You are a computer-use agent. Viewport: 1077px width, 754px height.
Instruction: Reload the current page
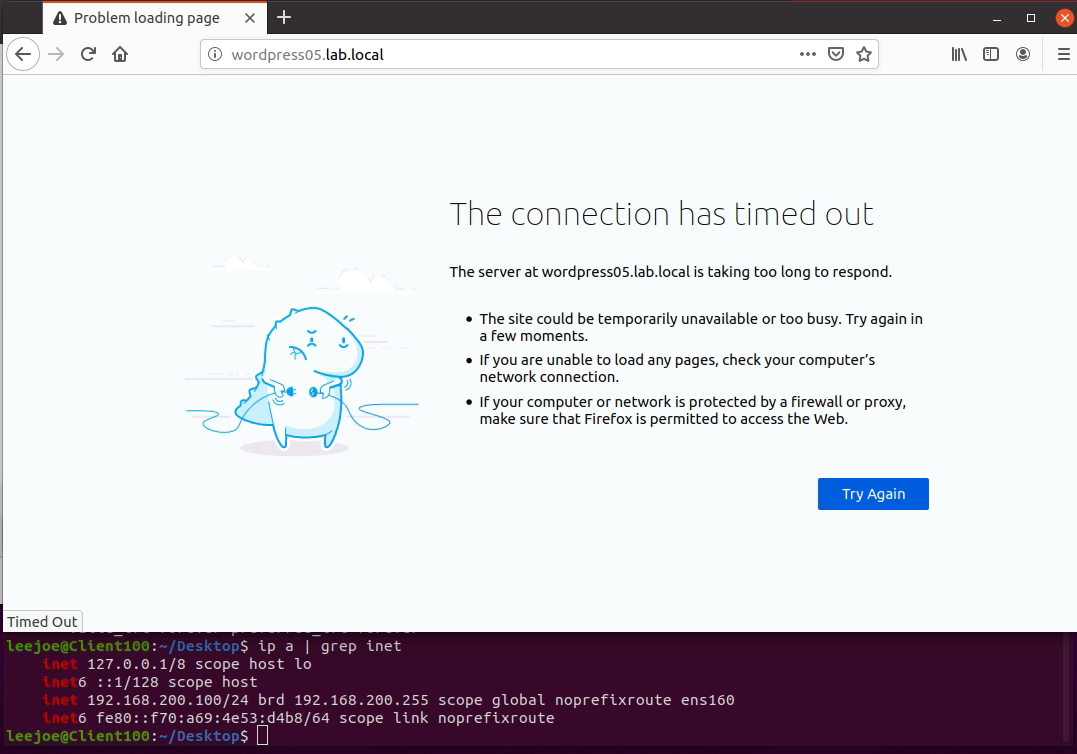[x=88, y=54]
